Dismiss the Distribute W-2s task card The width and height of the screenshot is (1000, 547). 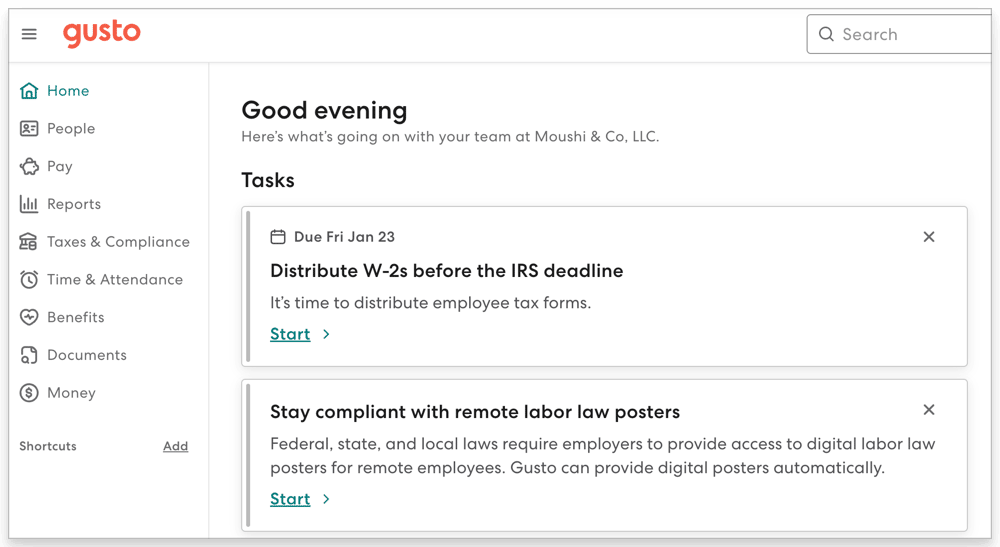[929, 237]
